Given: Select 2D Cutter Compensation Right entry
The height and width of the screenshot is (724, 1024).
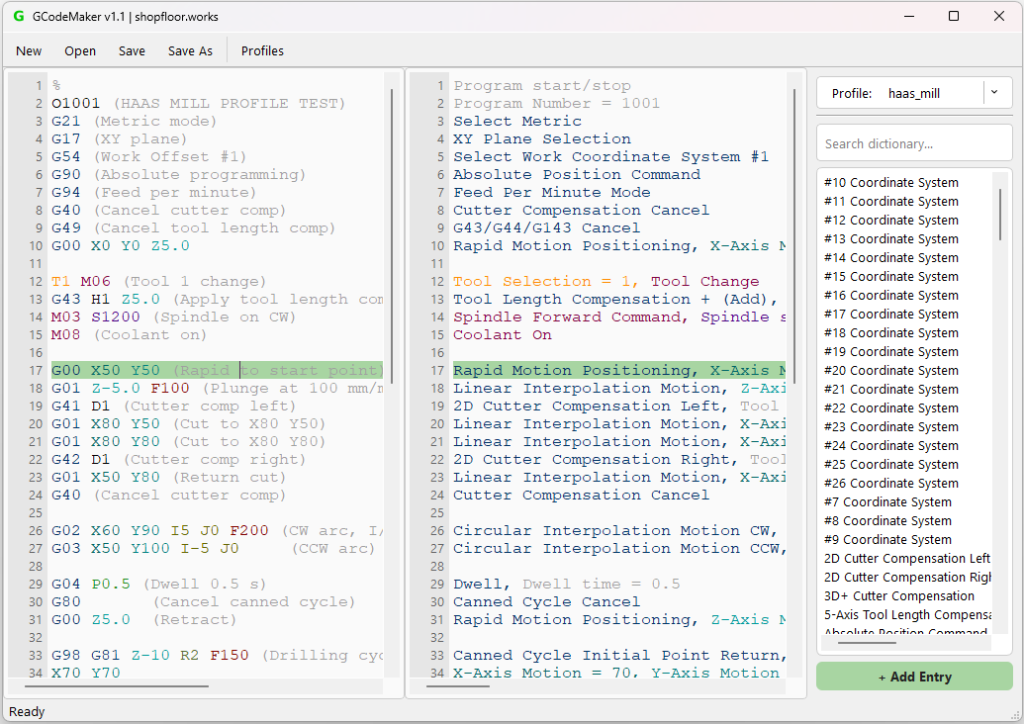Looking at the screenshot, I should click(906, 578).
